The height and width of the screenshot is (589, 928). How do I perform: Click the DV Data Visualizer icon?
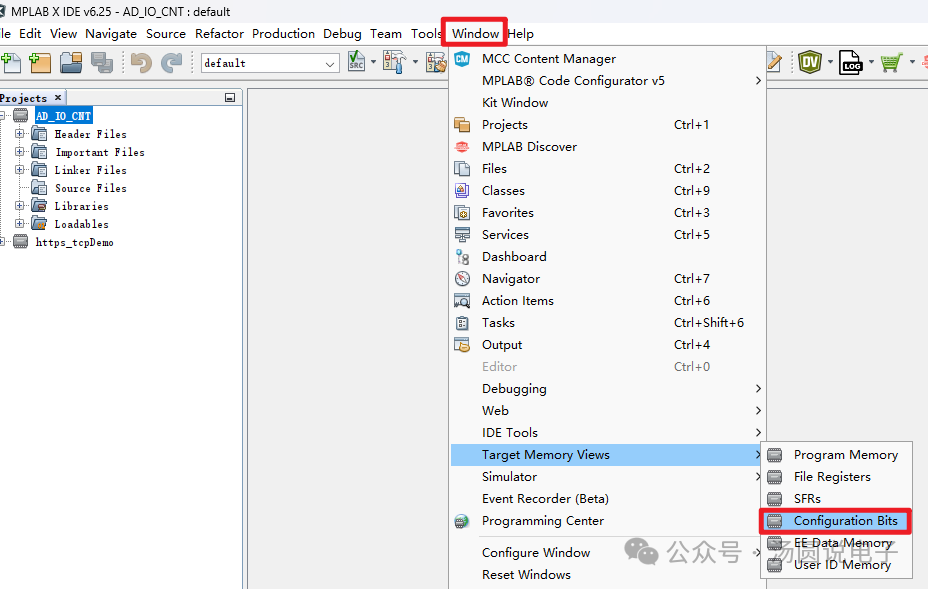pos(810,62)
